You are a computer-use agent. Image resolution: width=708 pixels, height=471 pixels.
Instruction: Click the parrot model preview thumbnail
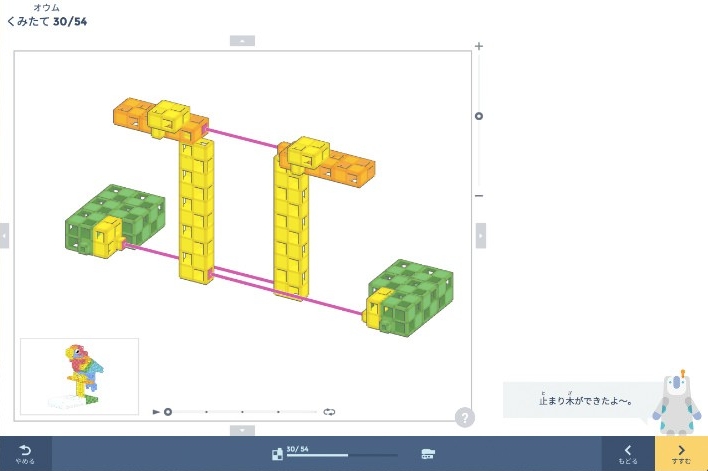[80, 376]
